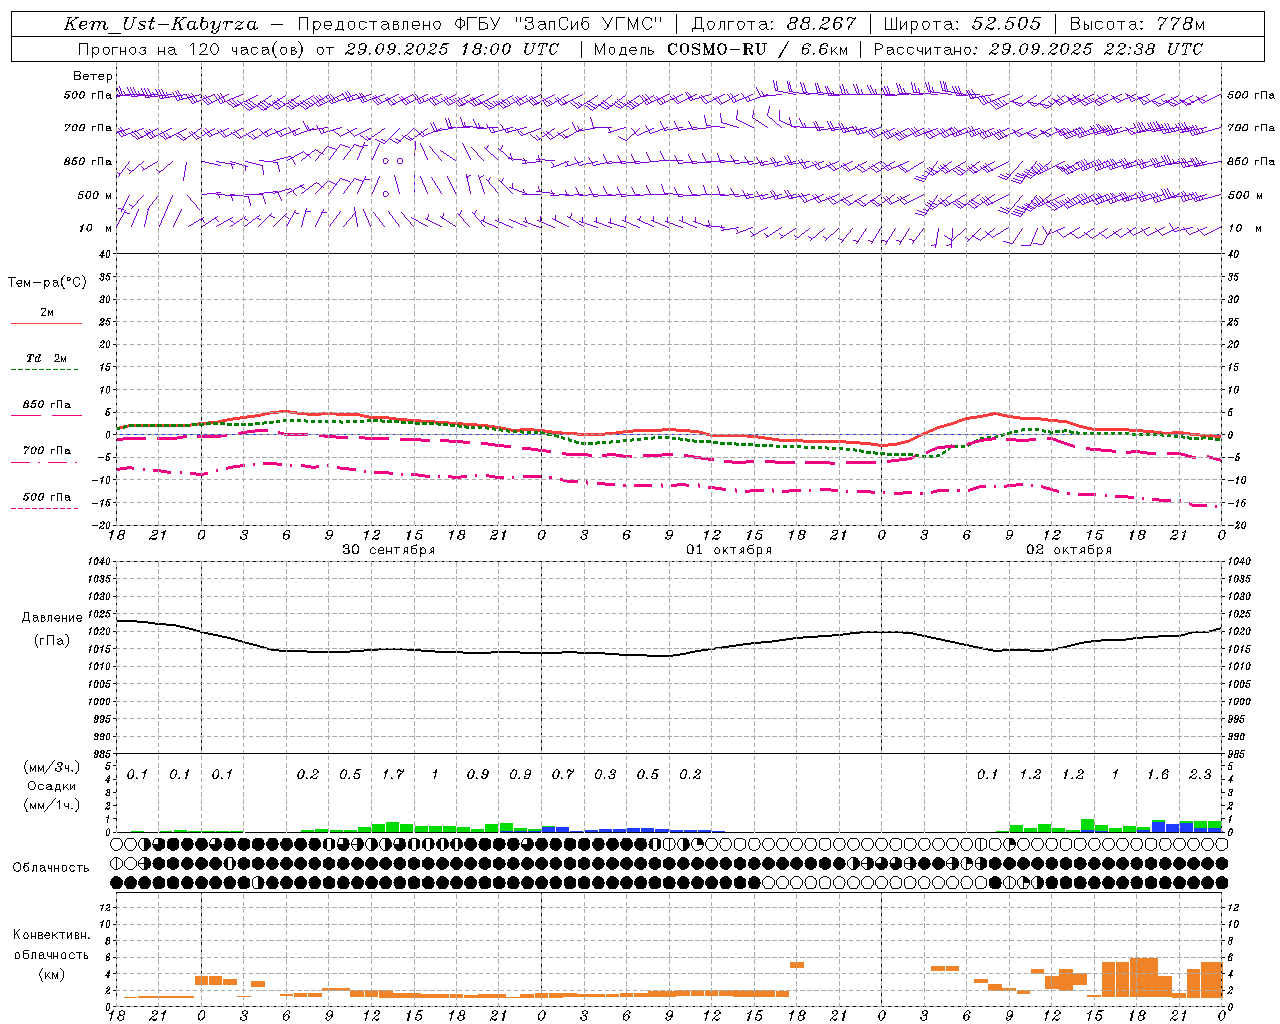Click the precipitation value 2.3

click(x=1200, y=774)
